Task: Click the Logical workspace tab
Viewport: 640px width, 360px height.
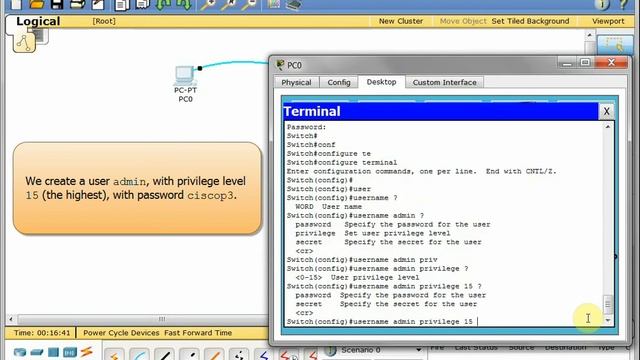Action: 38,21
